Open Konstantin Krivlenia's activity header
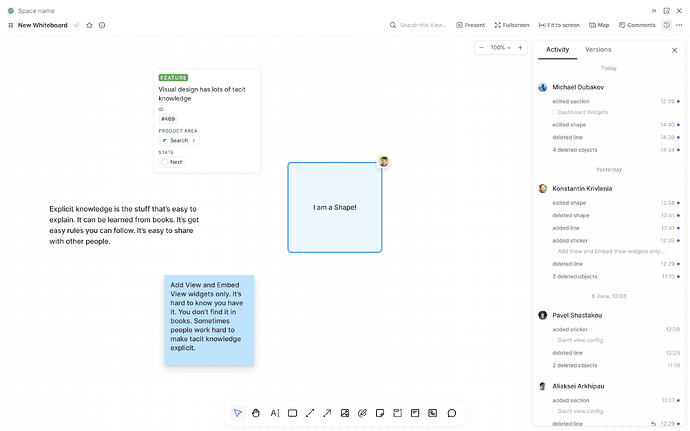The width and height of the screenshot is (690, 431). (x=575, y=188)
